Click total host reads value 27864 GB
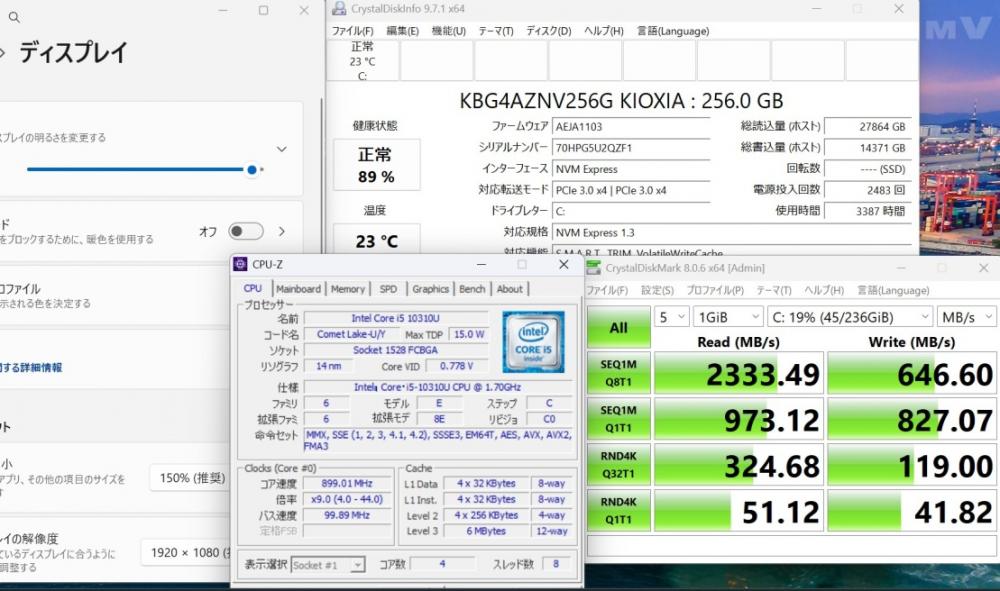Screen dimensions: 1000x591 [x=868, y=126]
